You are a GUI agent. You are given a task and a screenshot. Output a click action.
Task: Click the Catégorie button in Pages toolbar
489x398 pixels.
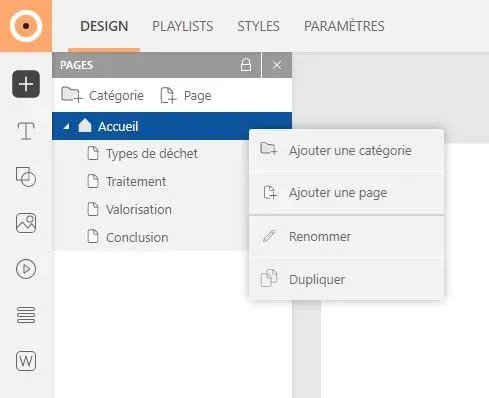coord(102,96)
